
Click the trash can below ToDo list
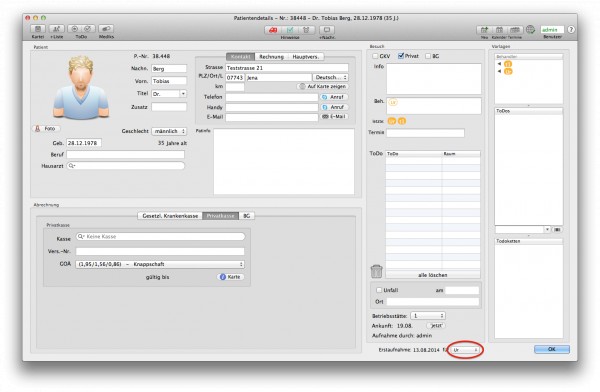click(377, 271)
